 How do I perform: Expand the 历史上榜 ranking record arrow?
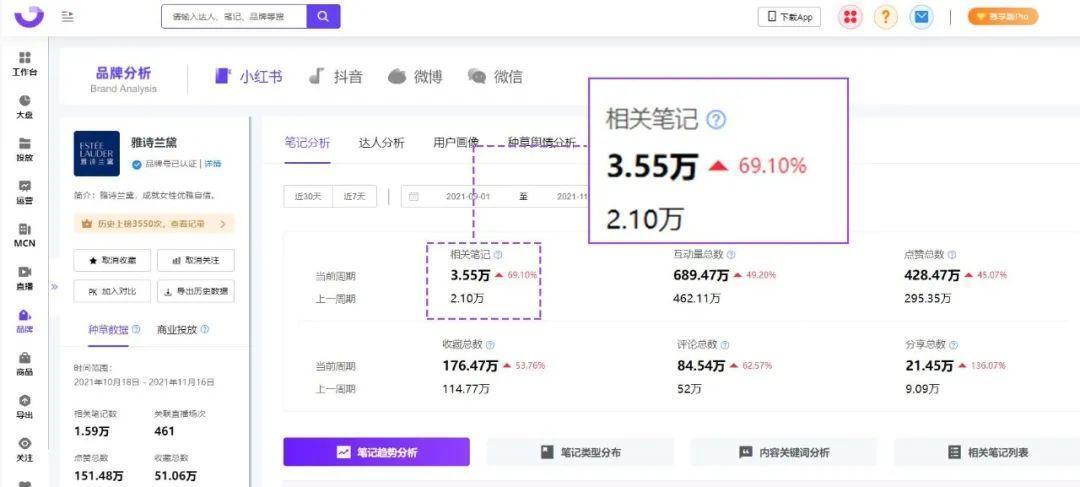pos(222,224)
